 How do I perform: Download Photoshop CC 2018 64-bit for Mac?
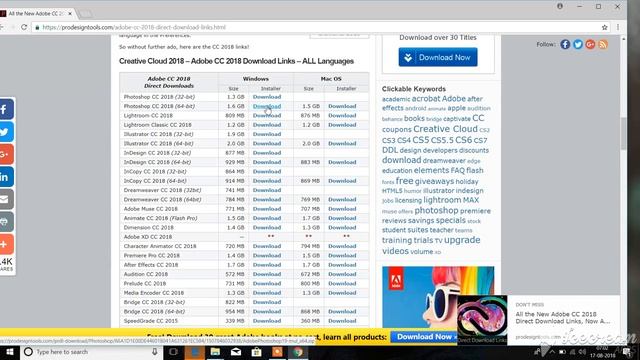(x=342, y=106)
